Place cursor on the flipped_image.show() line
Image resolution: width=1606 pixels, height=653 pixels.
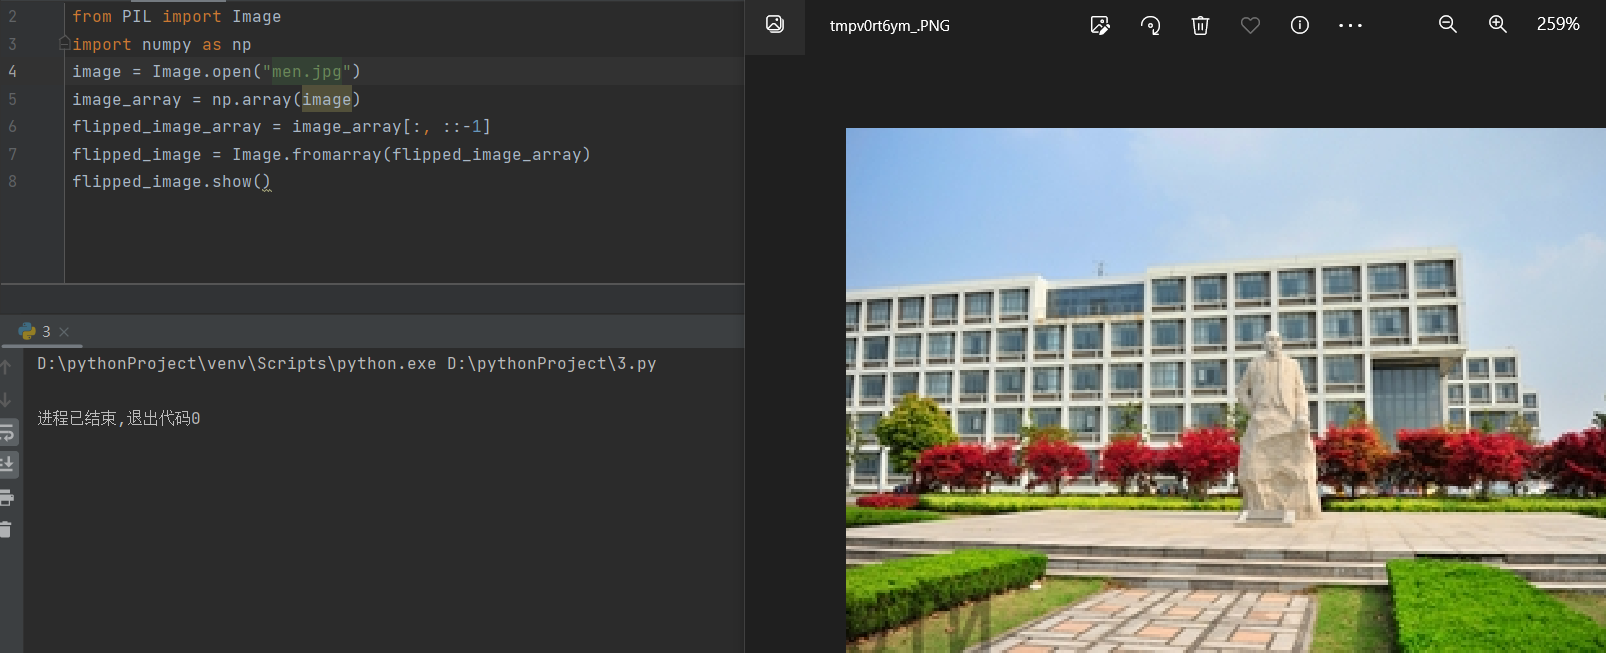tap(171, 181)
